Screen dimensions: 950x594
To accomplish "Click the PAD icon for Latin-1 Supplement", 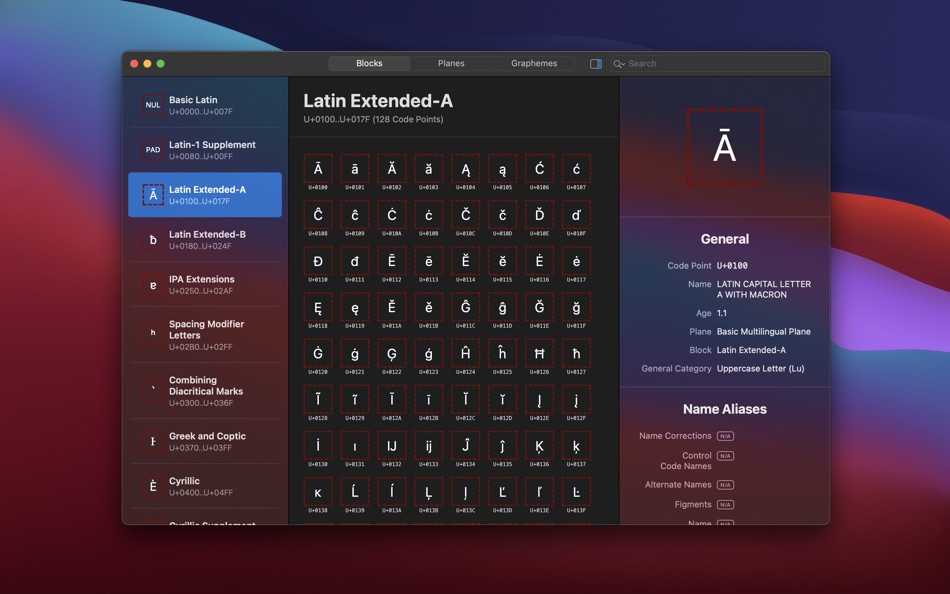I will [x=153, y=150].
